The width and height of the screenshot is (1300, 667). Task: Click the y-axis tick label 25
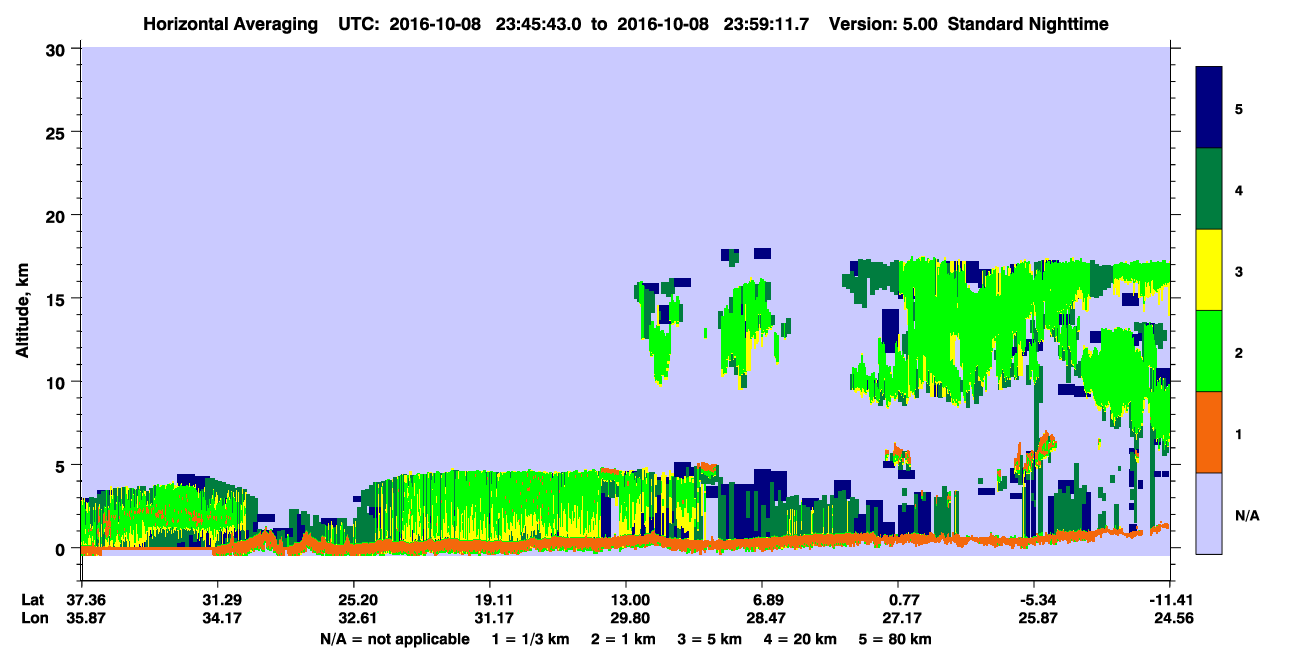pyautogui.click(x=57, y=132)
